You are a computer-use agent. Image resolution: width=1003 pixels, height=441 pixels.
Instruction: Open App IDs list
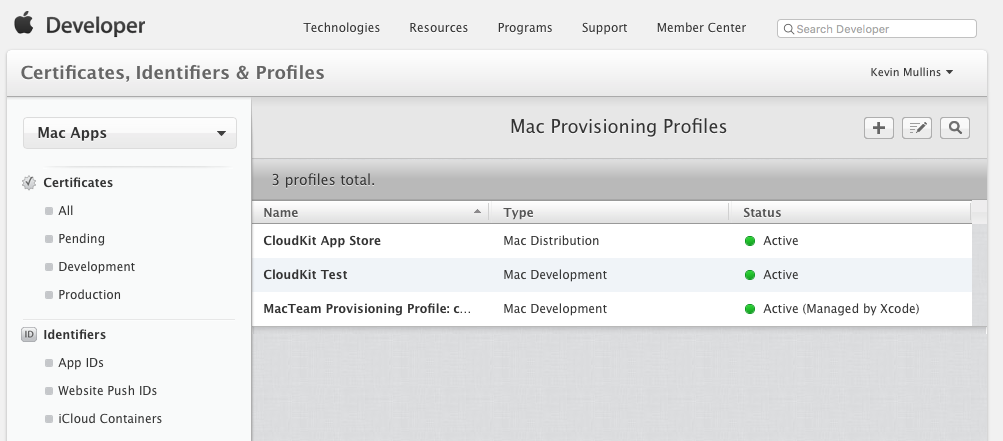click(81, 363)
